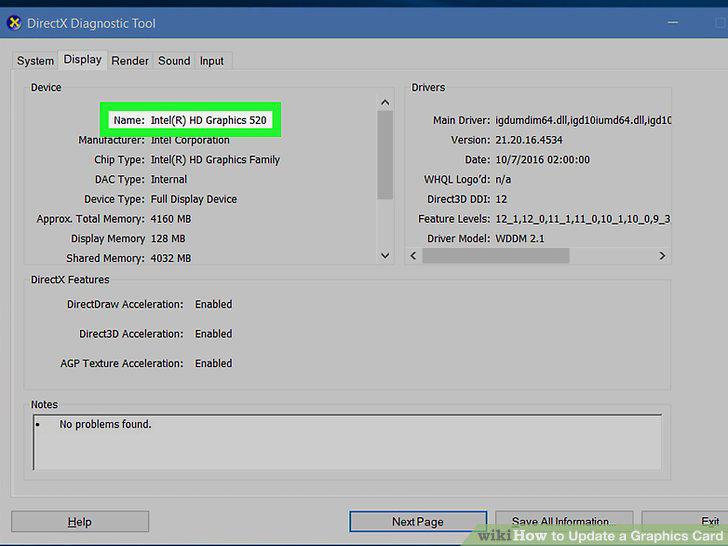728x546 pixels.
Task: Open the Input tab
Action: click(x=212, y=61)
